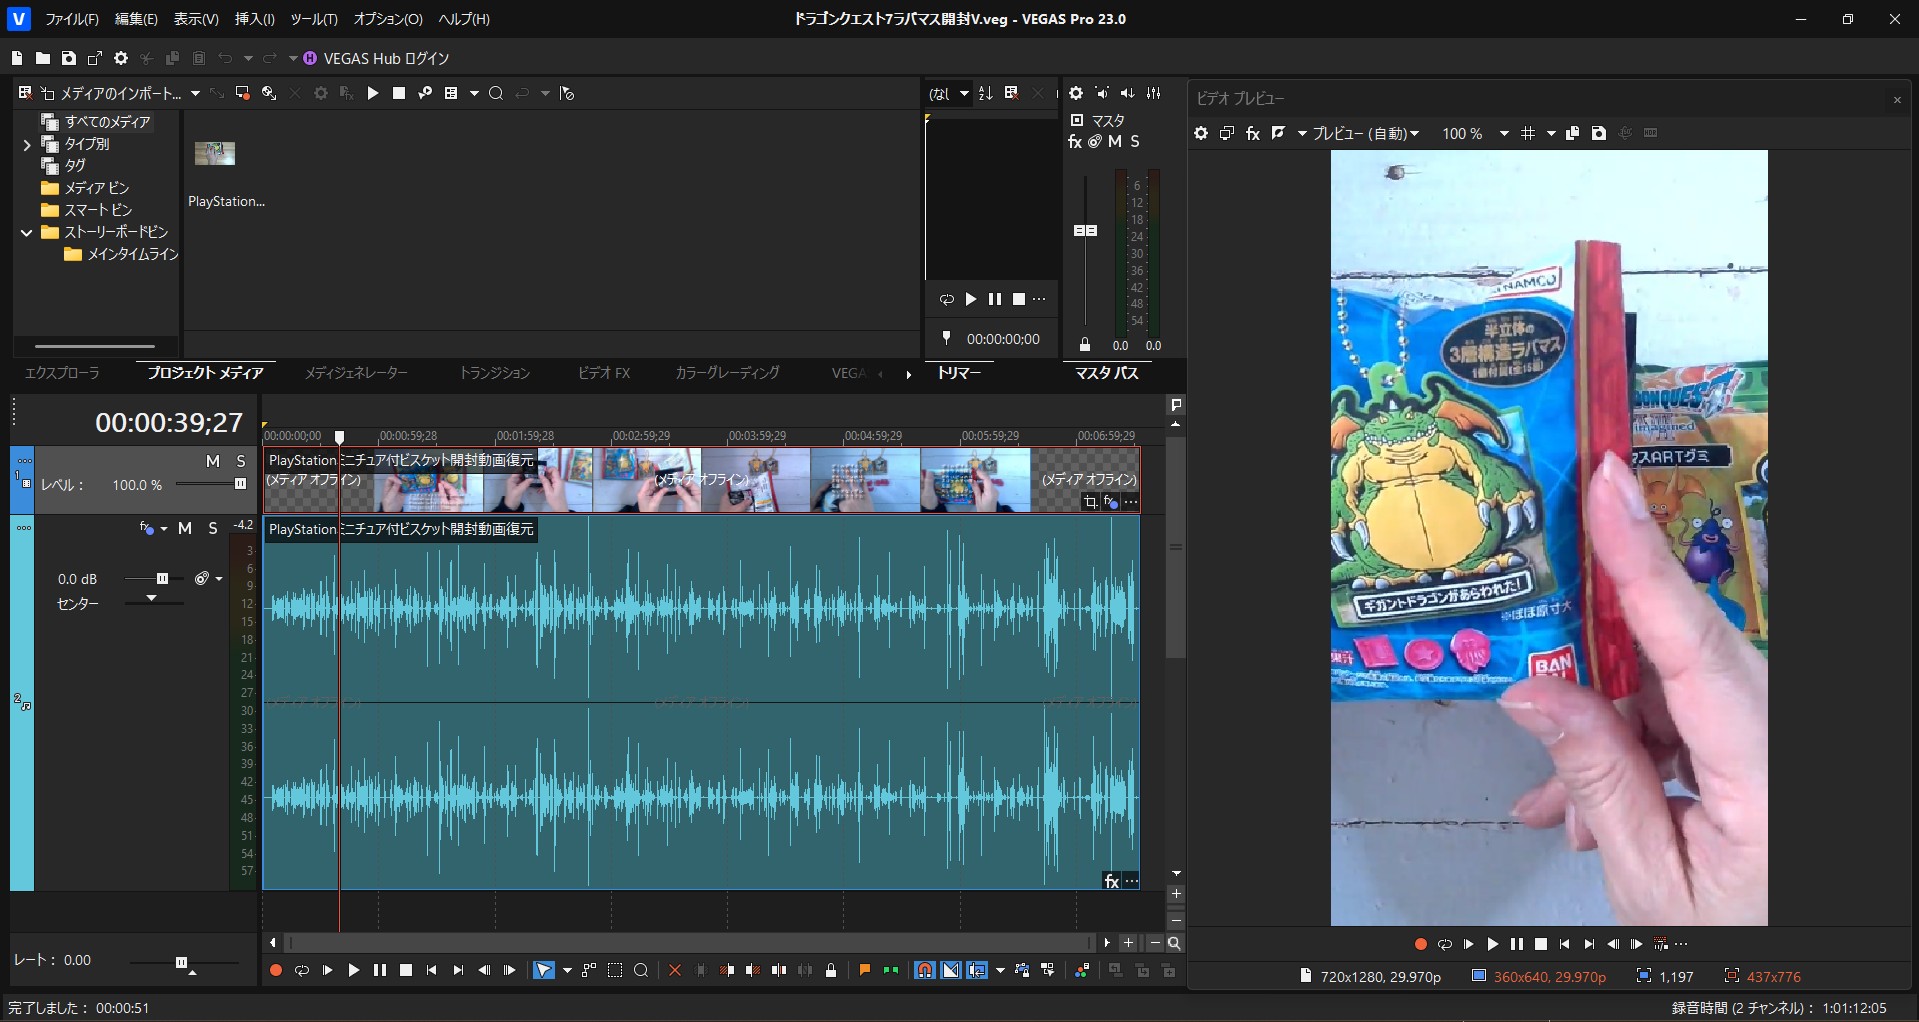The image size is (1919, 1022).
Task: Mute the video track with M button
Action: click(212, 461)
